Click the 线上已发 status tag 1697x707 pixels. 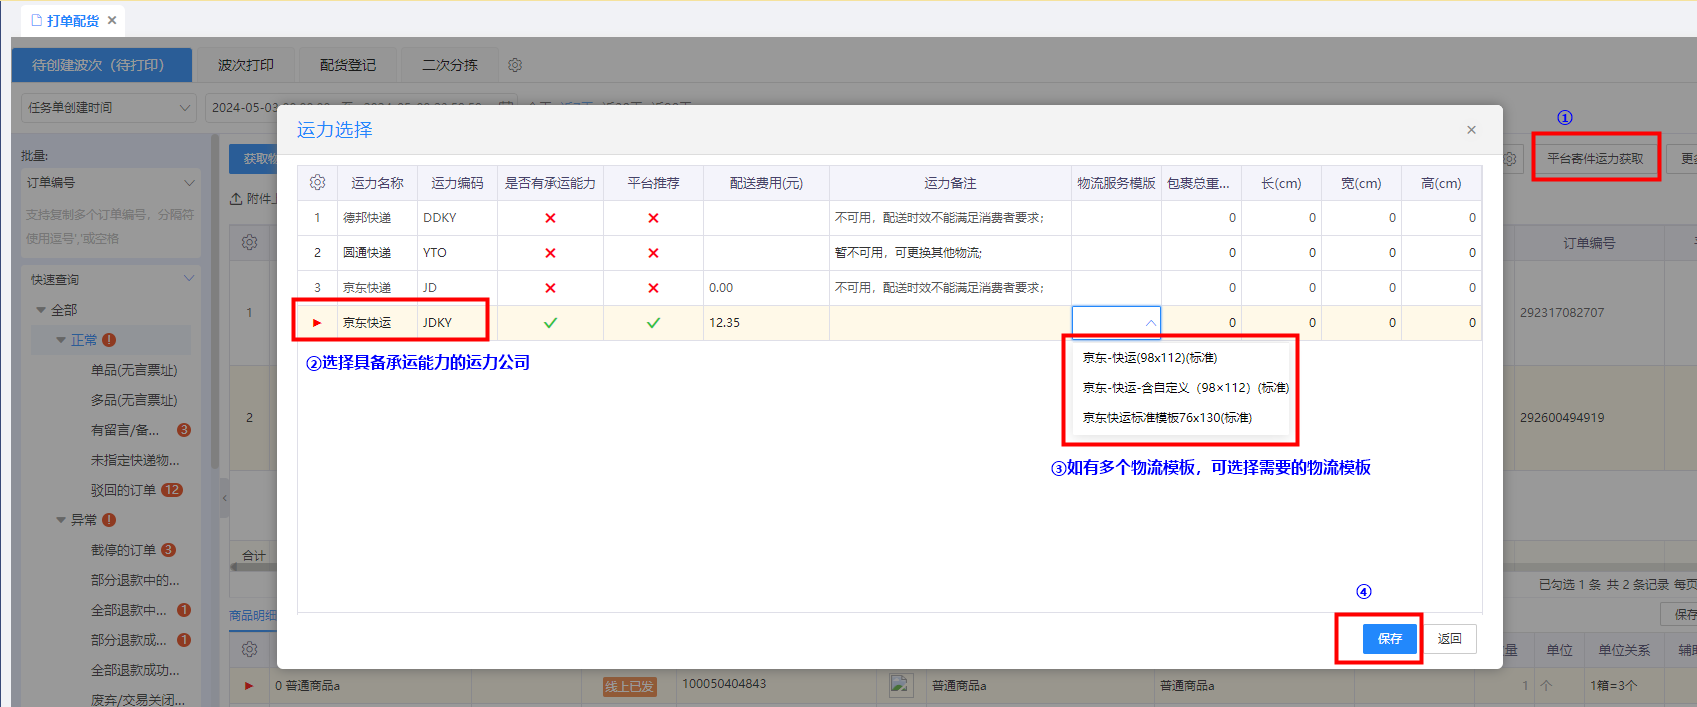pos(629,687)
